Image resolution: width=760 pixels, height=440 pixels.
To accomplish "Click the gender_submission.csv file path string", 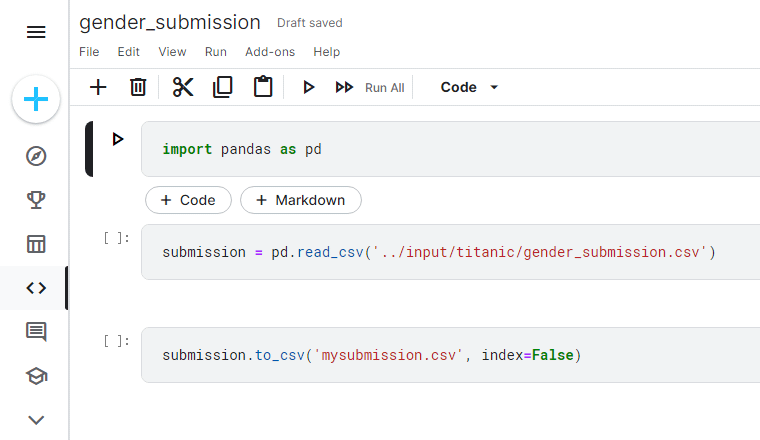I will tap(539, 252).
